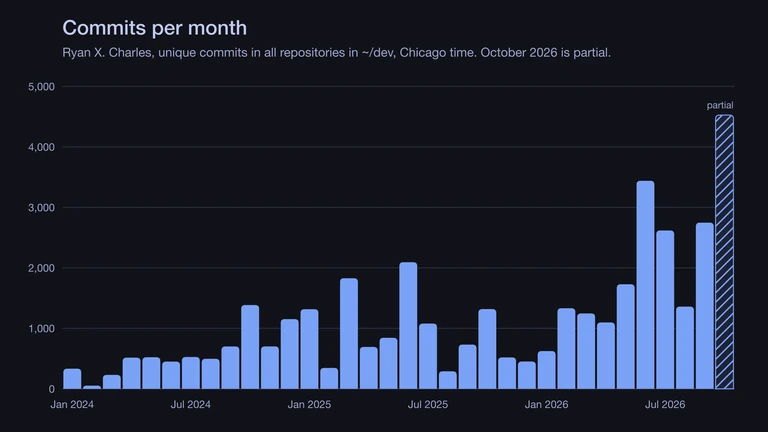The image size is (768, 432).
Task: Click the 0 y-axis label
Action: (51, 389)
